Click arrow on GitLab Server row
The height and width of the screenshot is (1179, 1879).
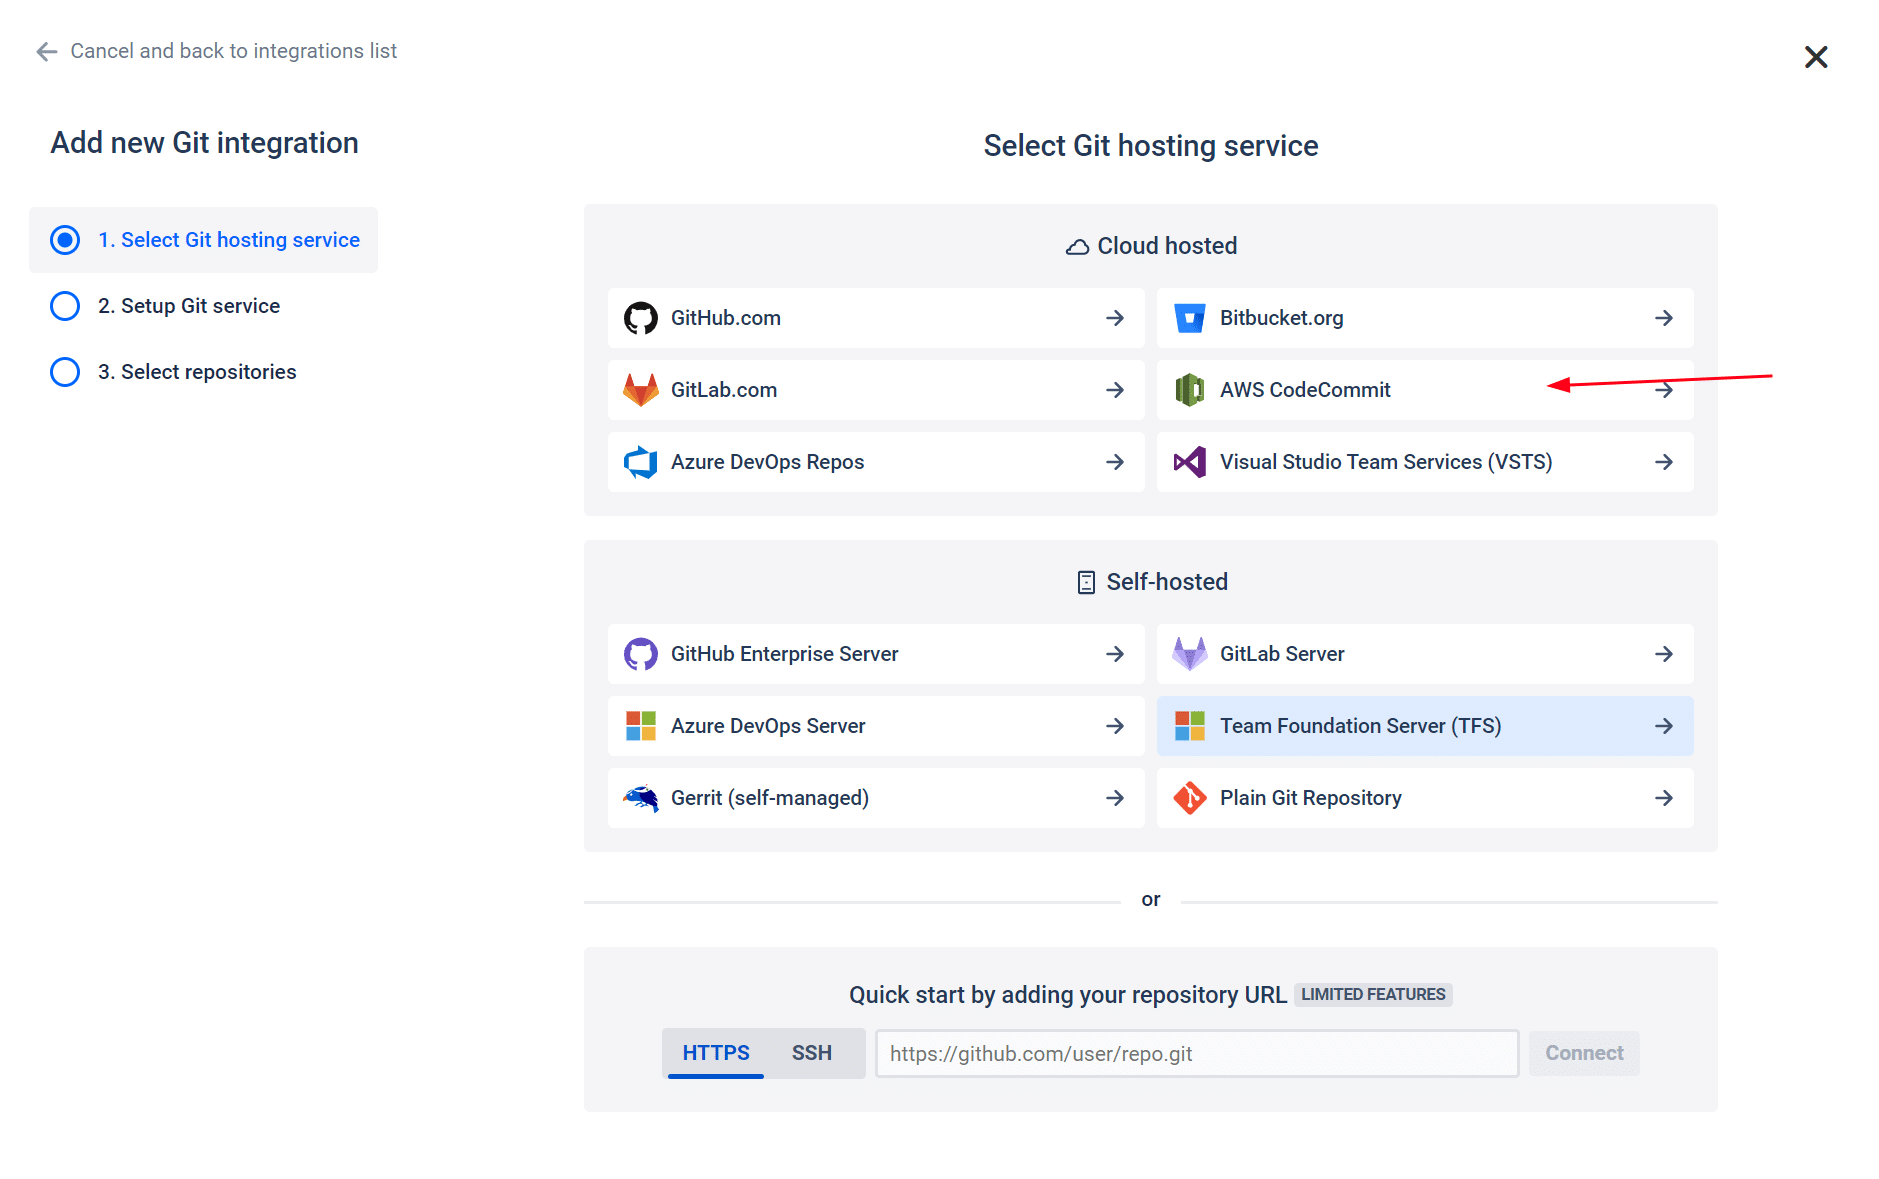click(1664, 654)
